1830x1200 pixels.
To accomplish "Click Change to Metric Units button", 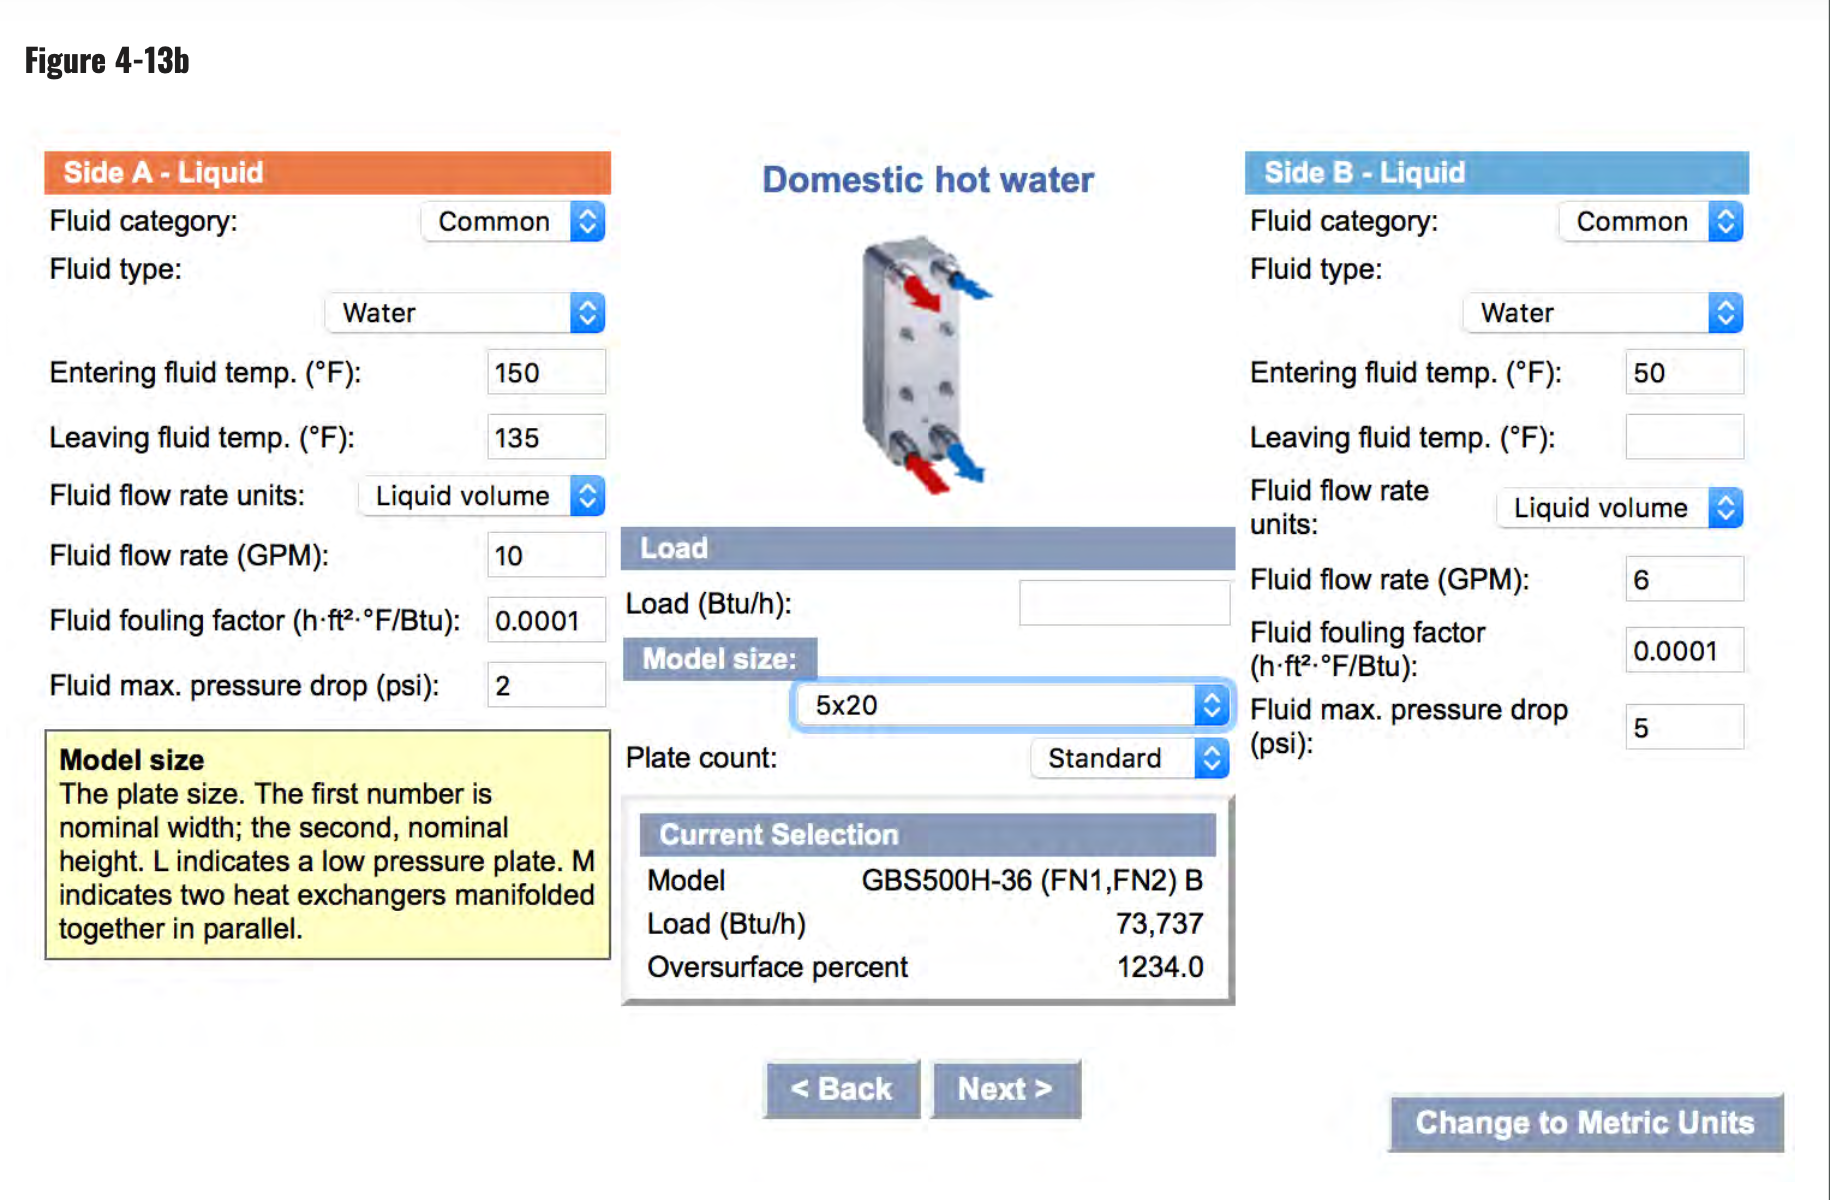I will pos(1586,1123).
